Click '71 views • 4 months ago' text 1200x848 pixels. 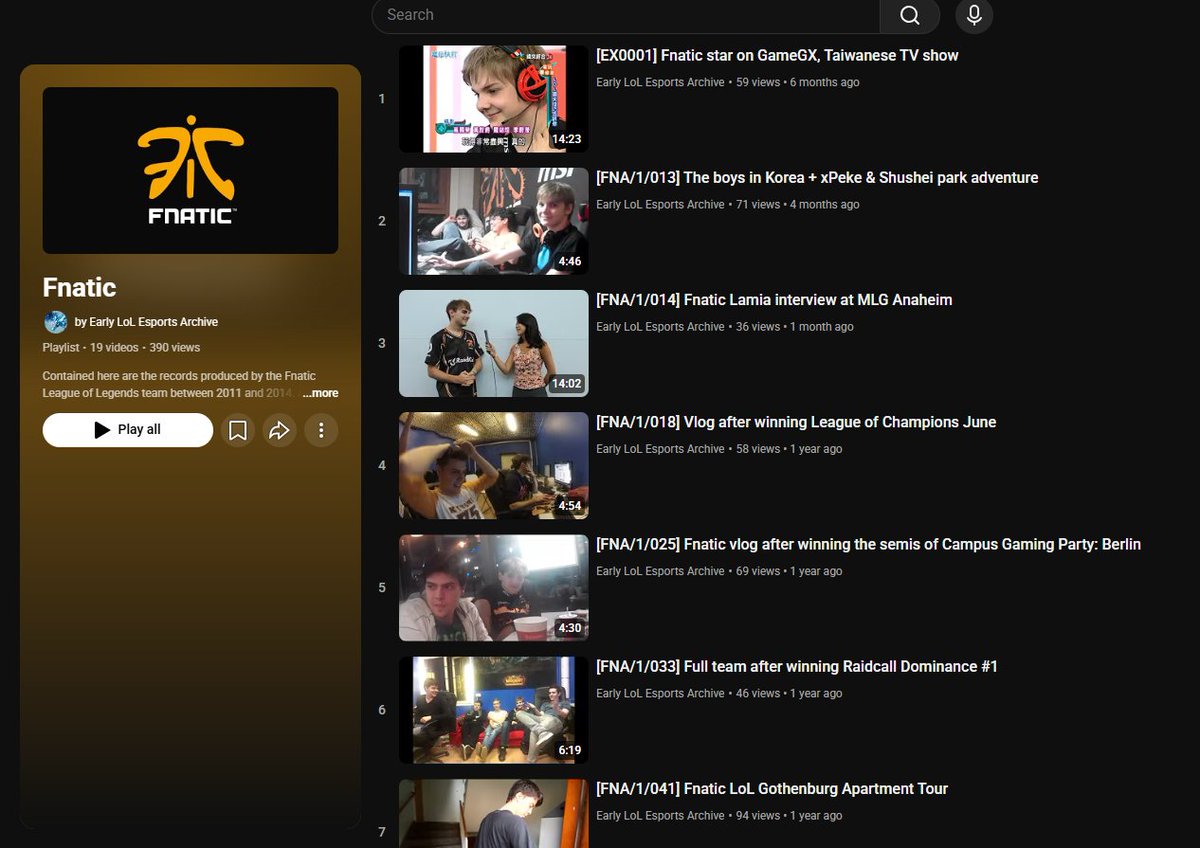click(798, 204)
